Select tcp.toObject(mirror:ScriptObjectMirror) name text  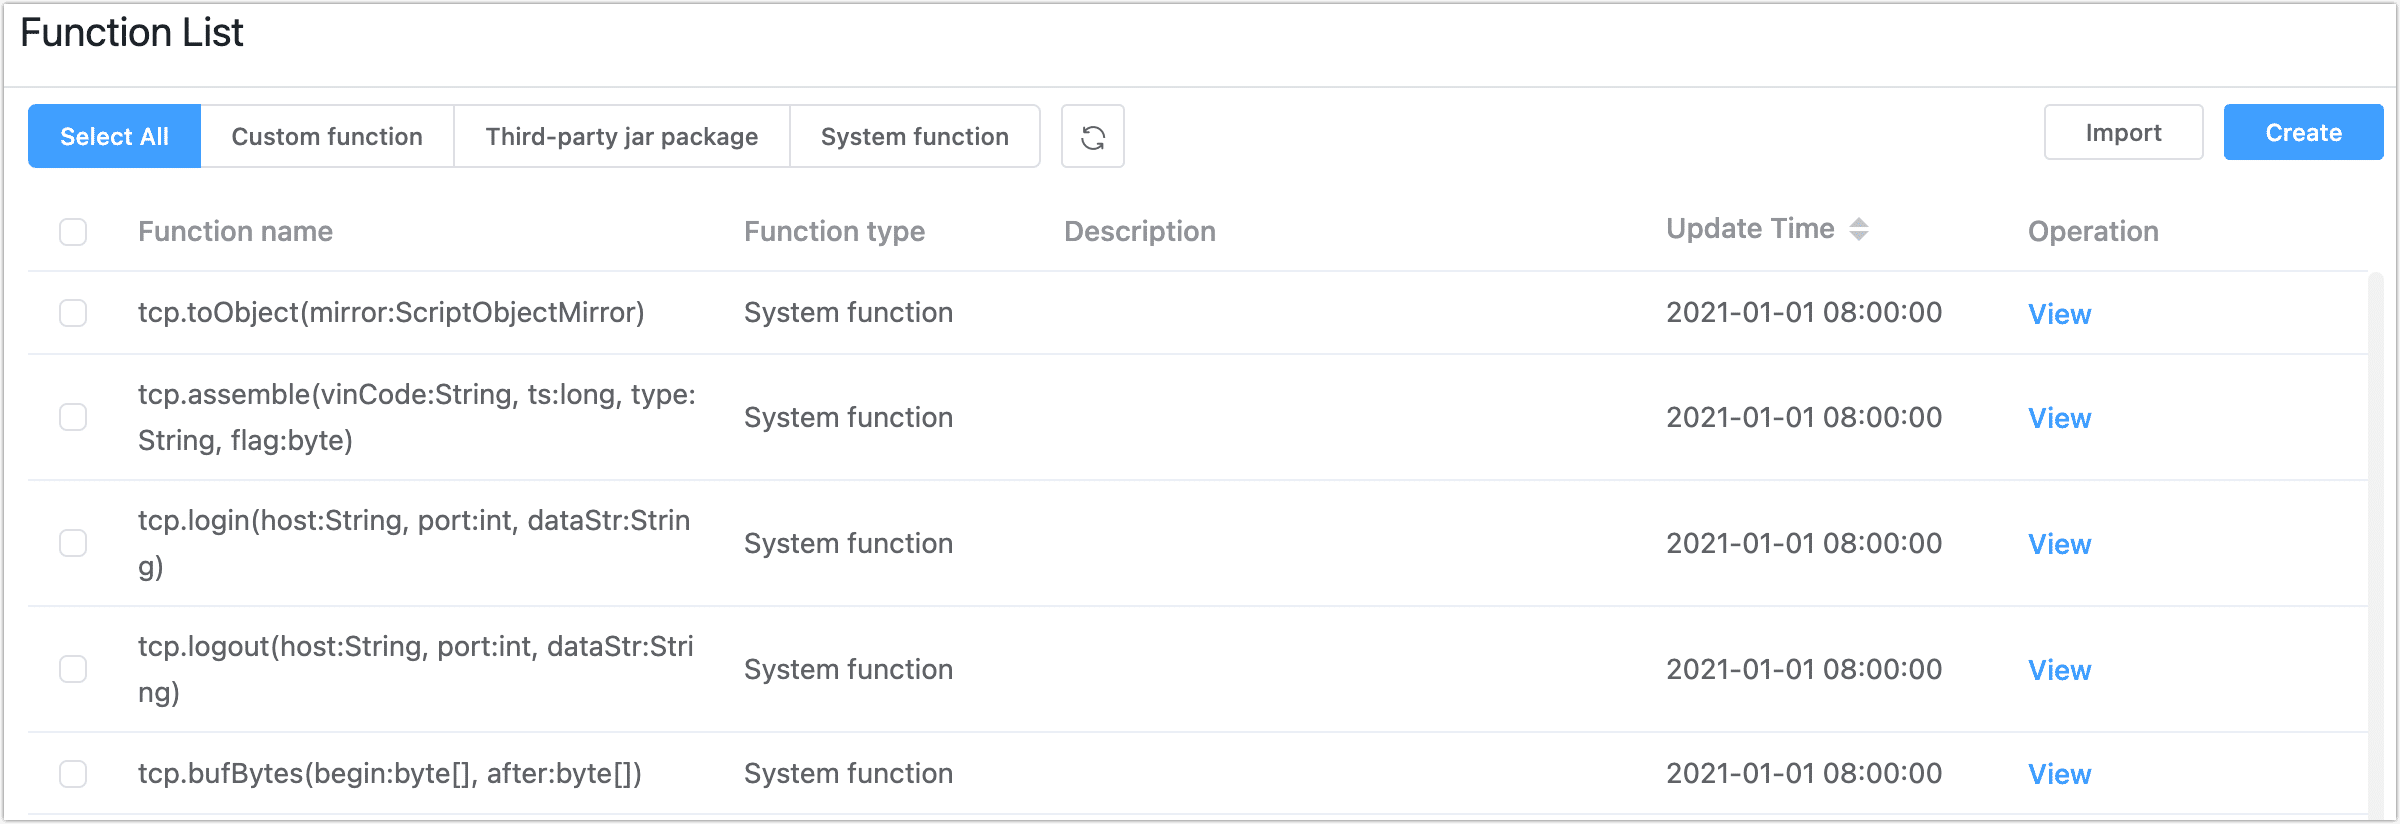[x=391, y=313]
